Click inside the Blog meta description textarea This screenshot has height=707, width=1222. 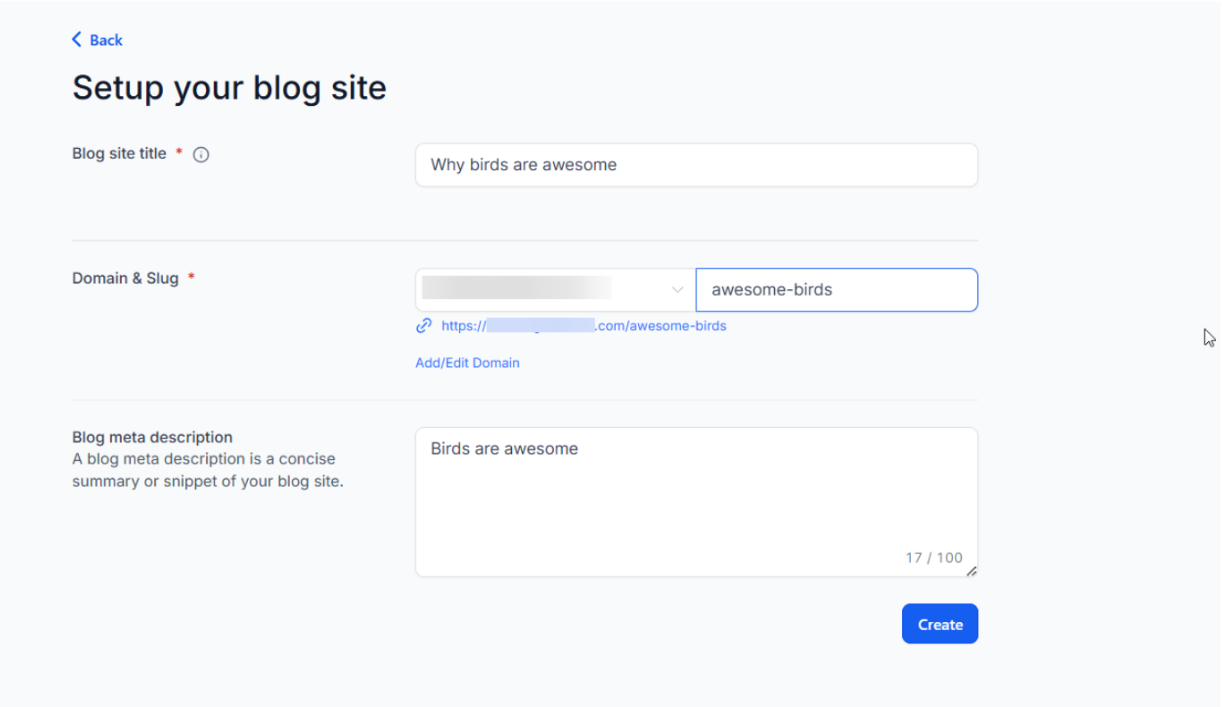[x=696, y=495]
